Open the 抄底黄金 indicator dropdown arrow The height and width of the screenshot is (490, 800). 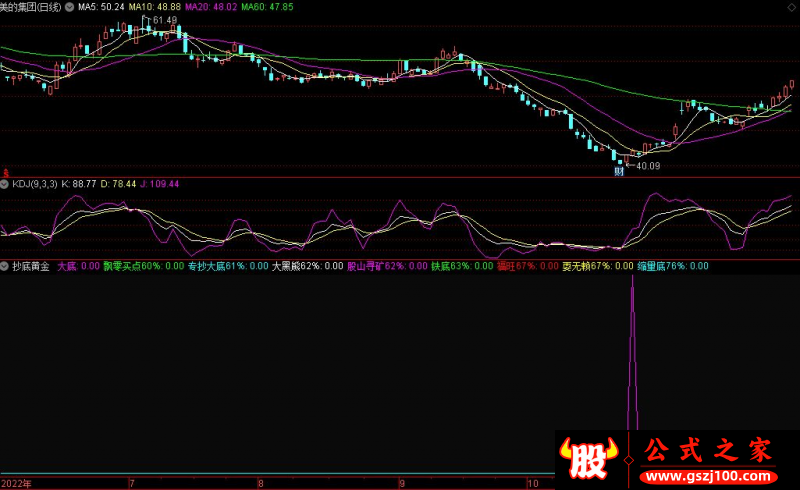[6, 267]
